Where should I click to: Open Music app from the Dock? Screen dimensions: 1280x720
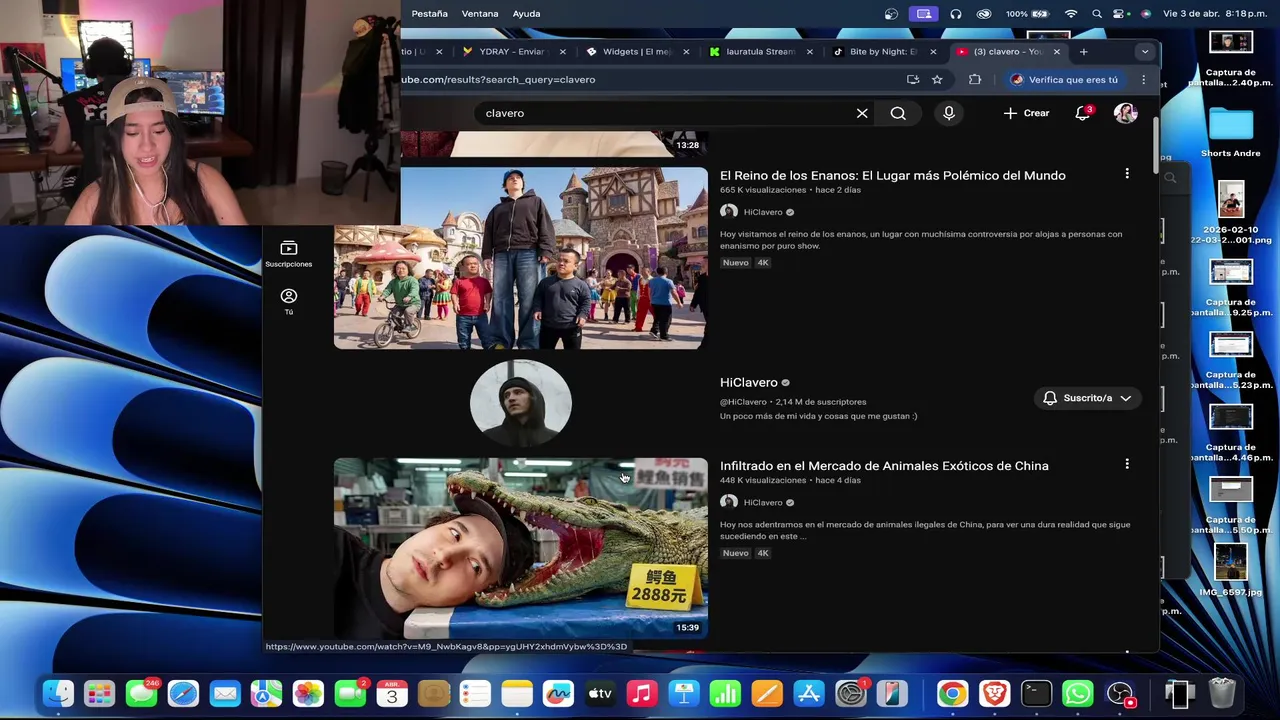pos(642,693)
